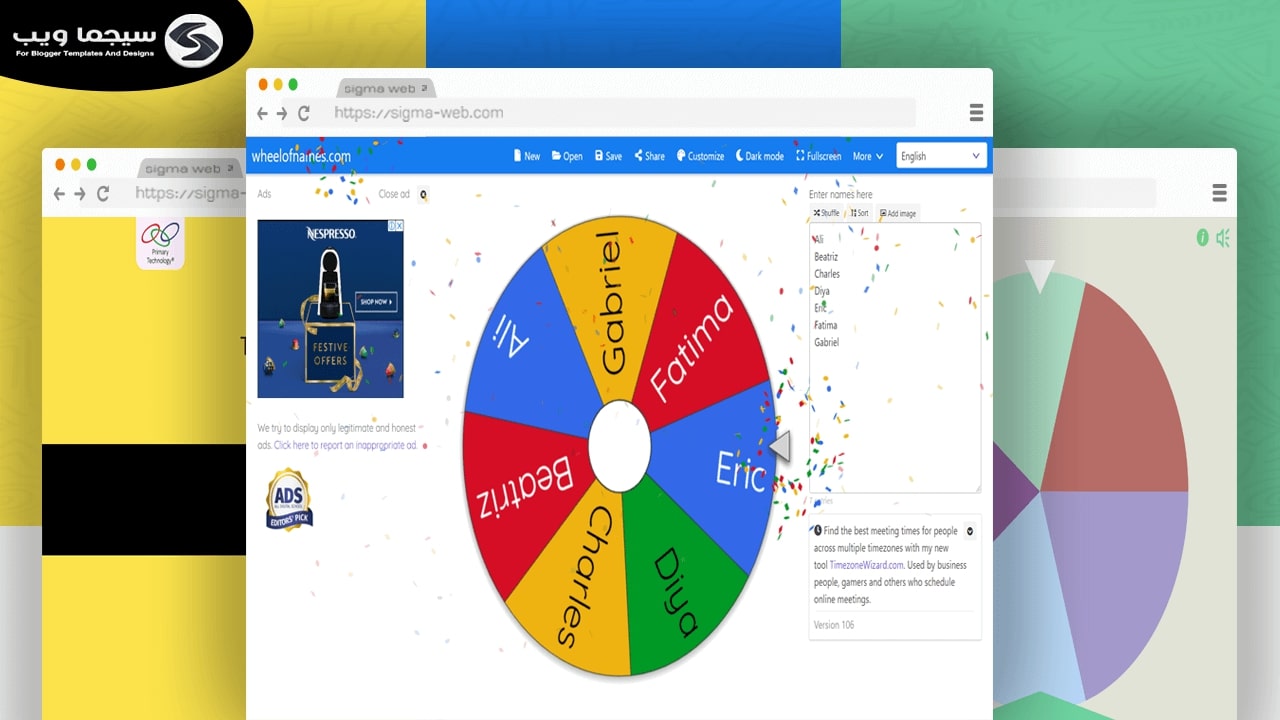Viewport: 1280px width, 720px height.
Task: Click the New wheel toolbar button
Action: (526, 156)
